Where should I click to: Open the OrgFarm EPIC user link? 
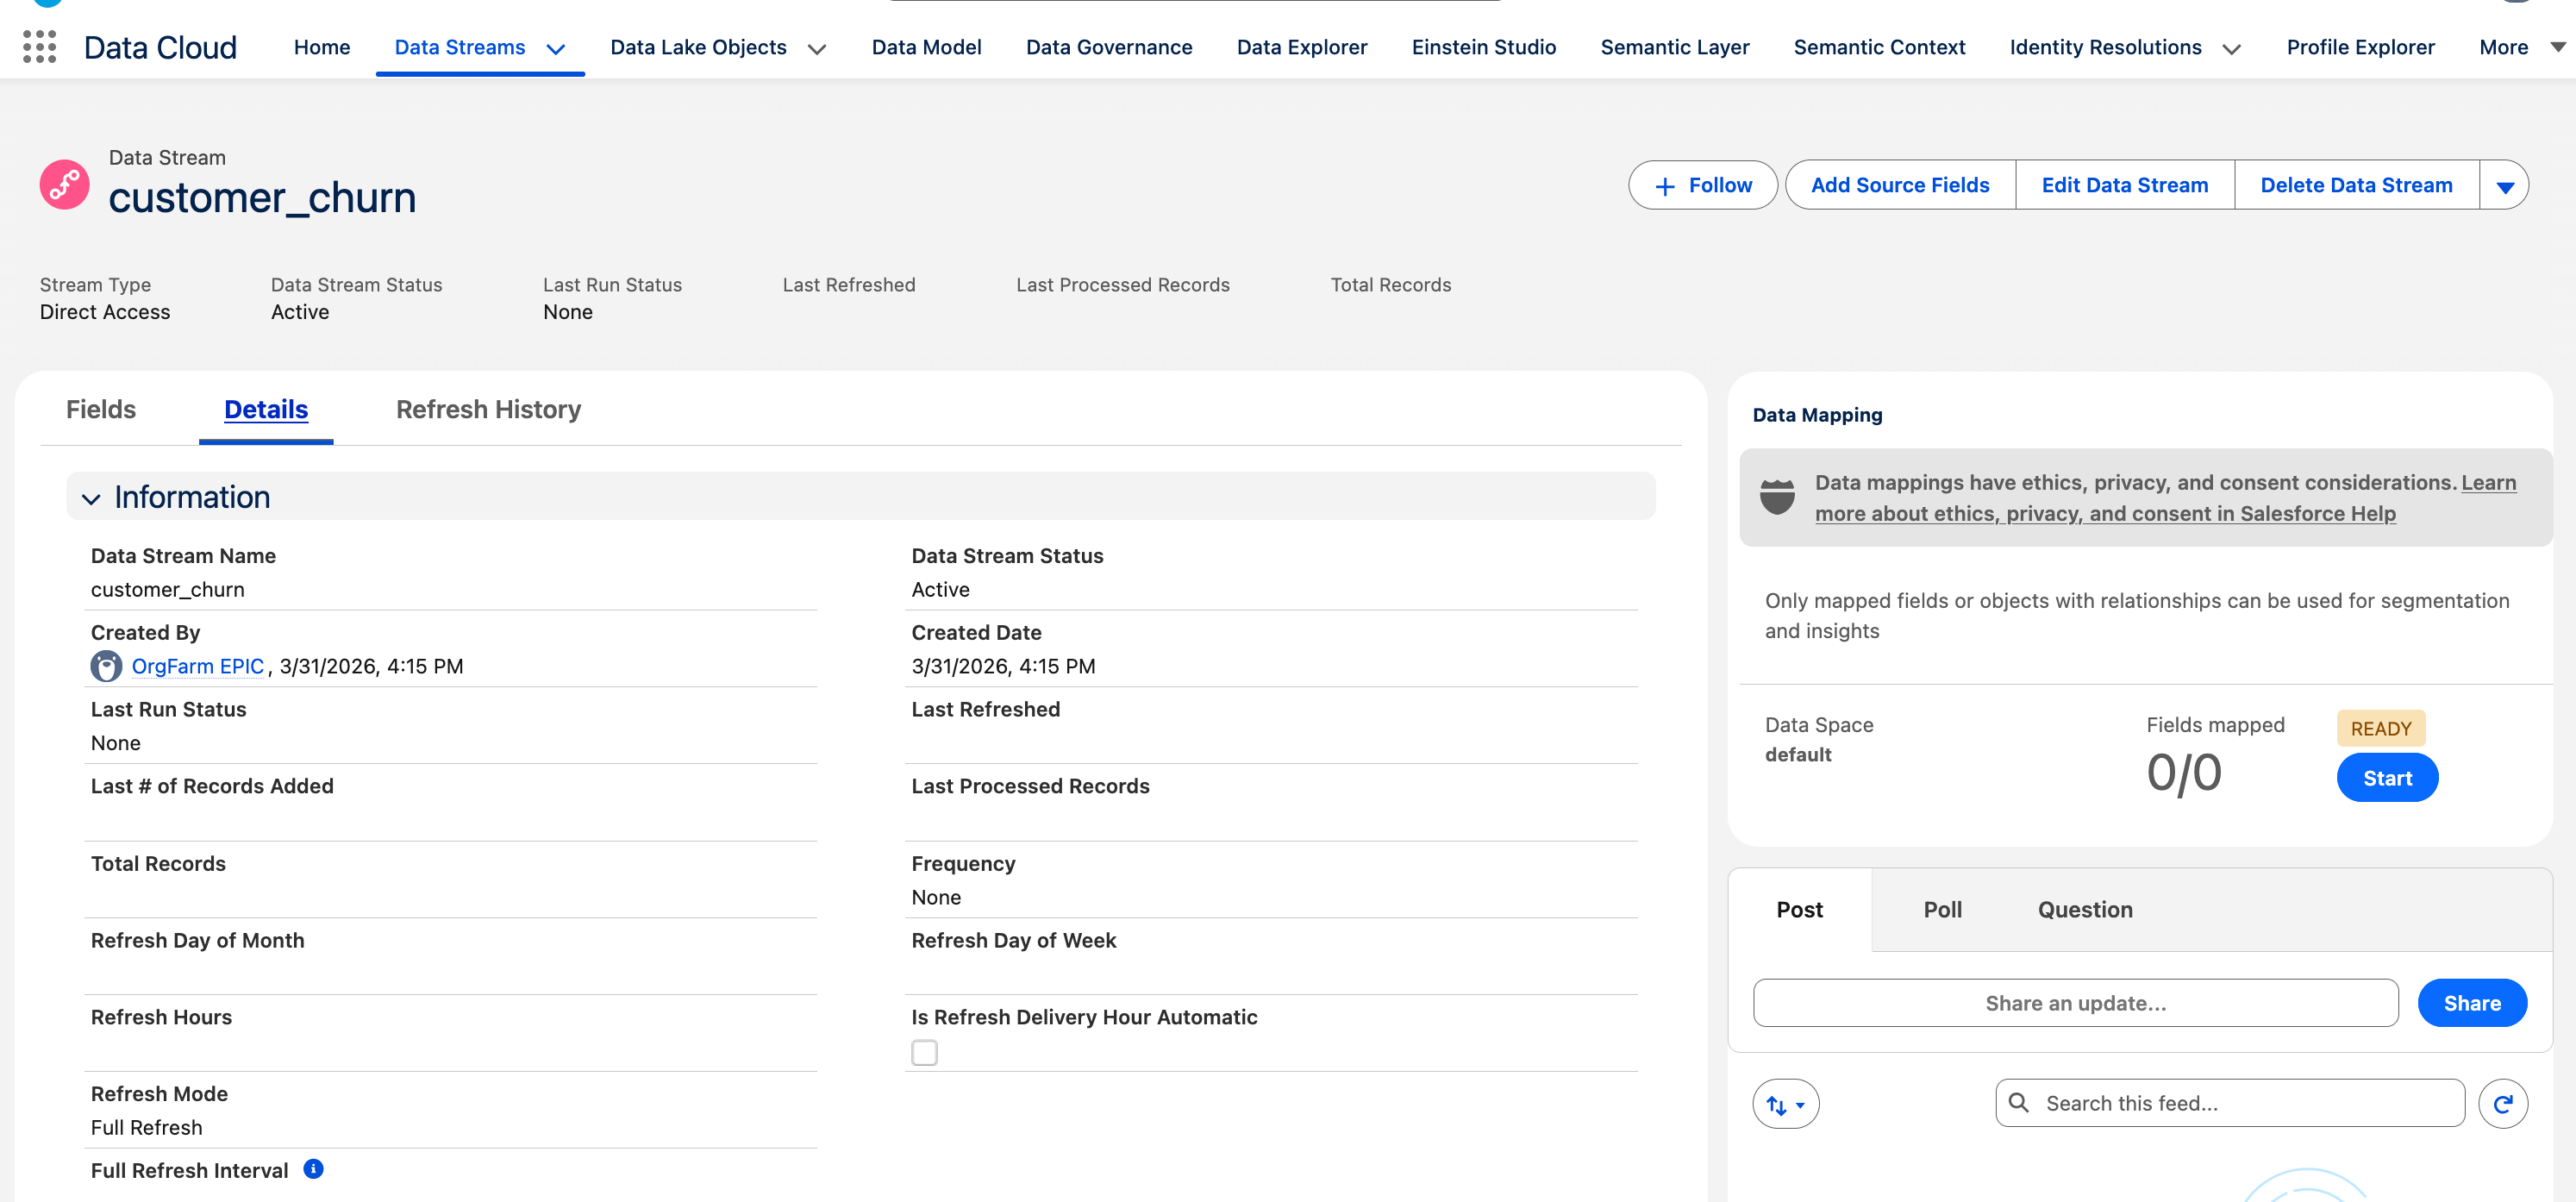[x=198, y=666]
